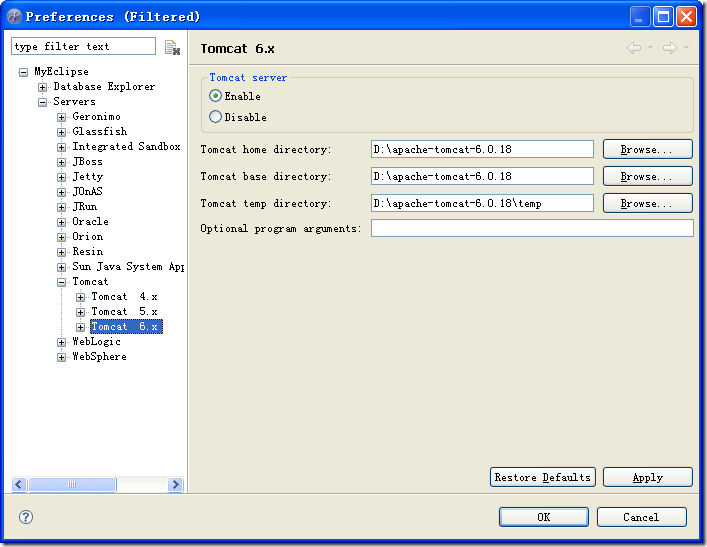Open forward history dropdown arrow
Screen dimensions: 707x547
coord(686,47)
